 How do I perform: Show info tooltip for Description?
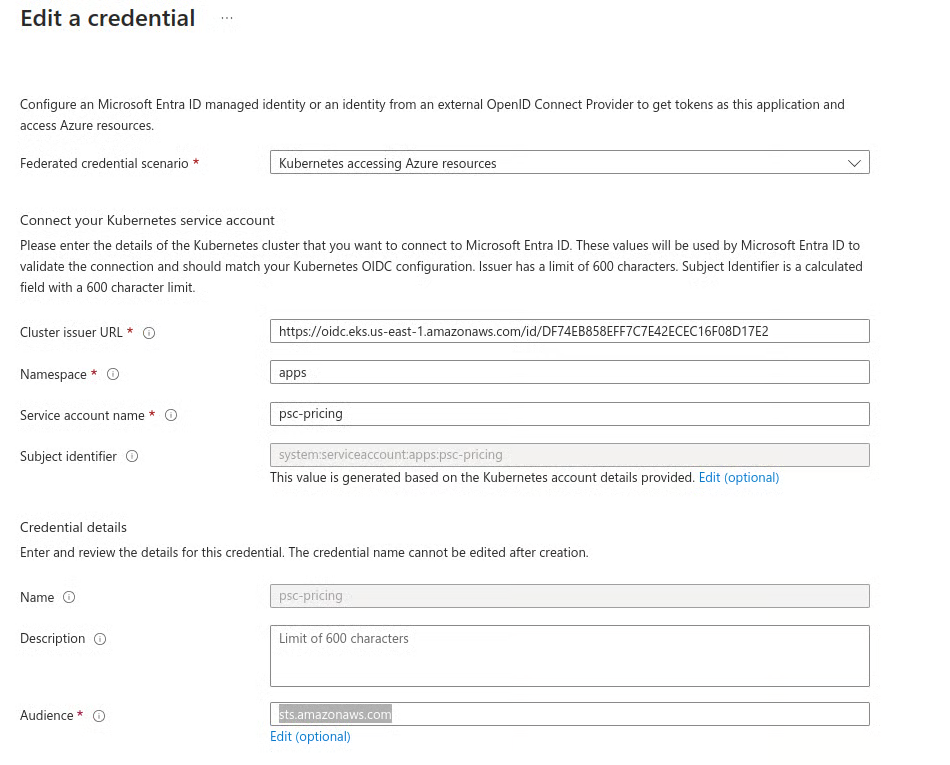100,639
